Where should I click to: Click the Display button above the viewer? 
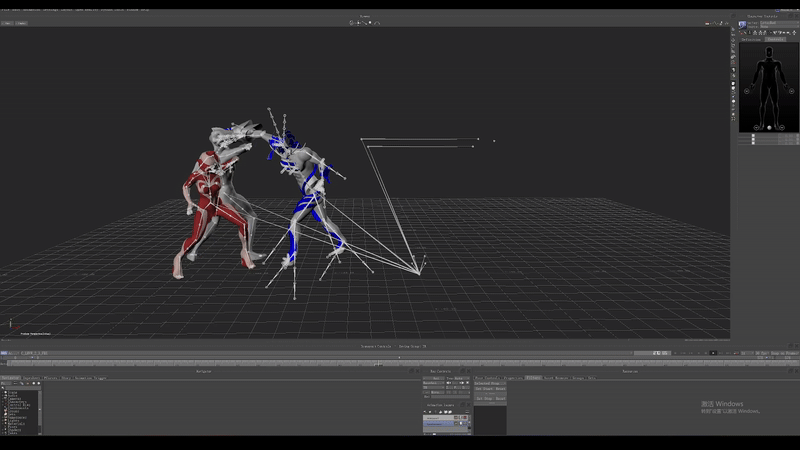(21, 23)
